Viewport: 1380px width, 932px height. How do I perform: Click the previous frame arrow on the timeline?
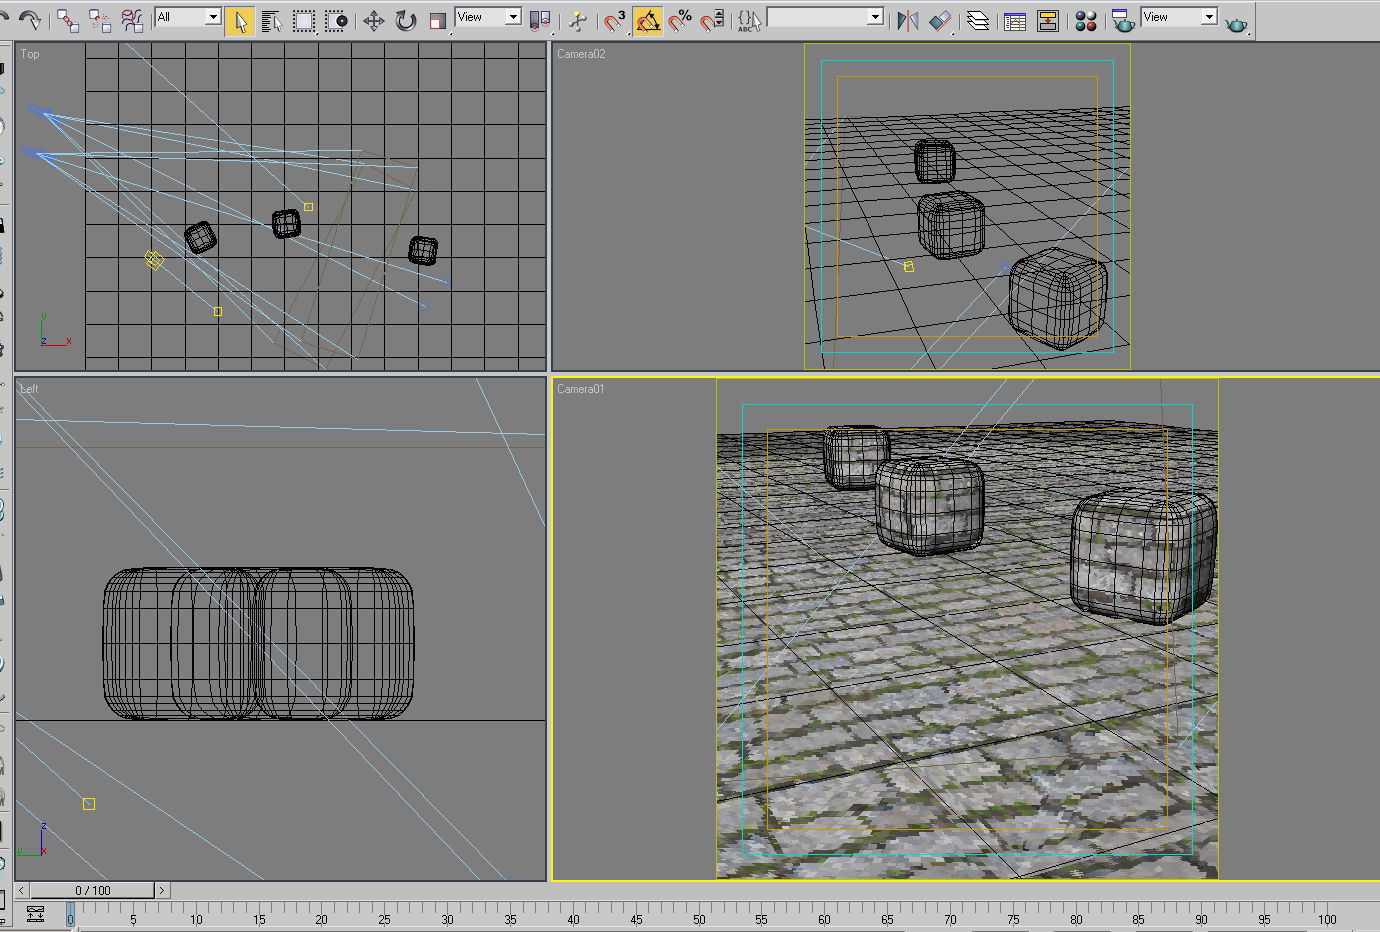pyautogui.click(x=20, y=889)
